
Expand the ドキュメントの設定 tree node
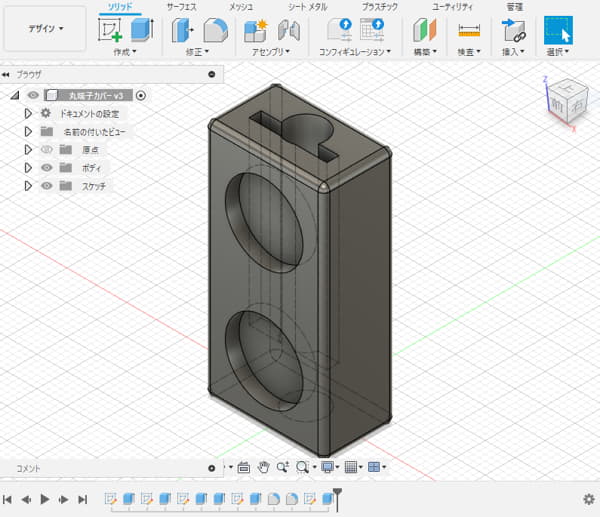(x=28, y=114)
